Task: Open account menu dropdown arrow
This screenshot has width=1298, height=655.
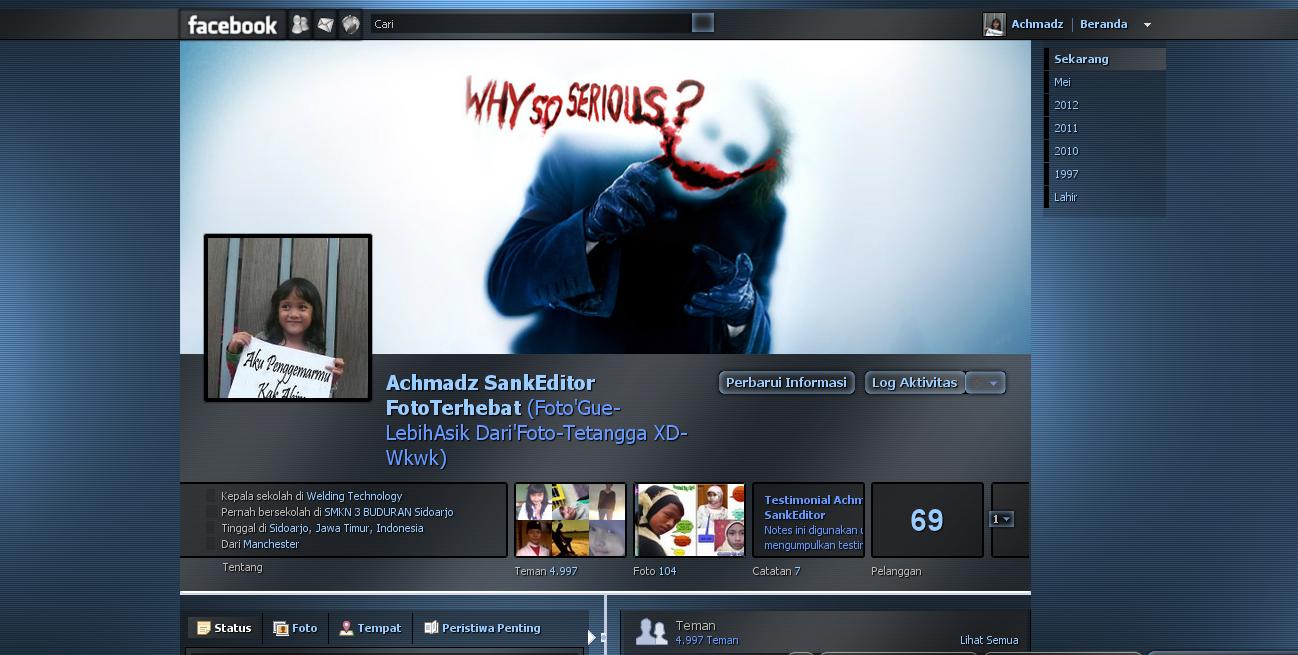Action: pos(1147,25)
